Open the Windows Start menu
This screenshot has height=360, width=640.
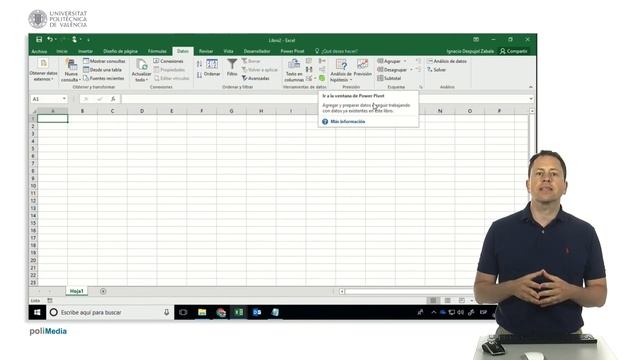(37, 312)
